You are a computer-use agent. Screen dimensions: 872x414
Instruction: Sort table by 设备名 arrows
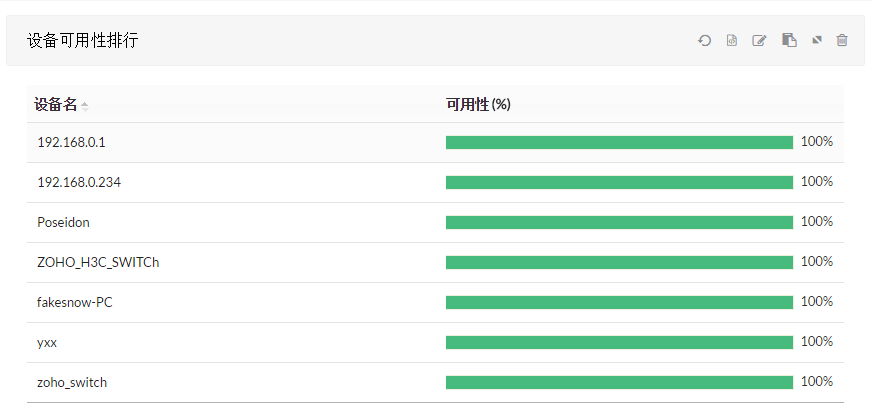tap(85, 106)
